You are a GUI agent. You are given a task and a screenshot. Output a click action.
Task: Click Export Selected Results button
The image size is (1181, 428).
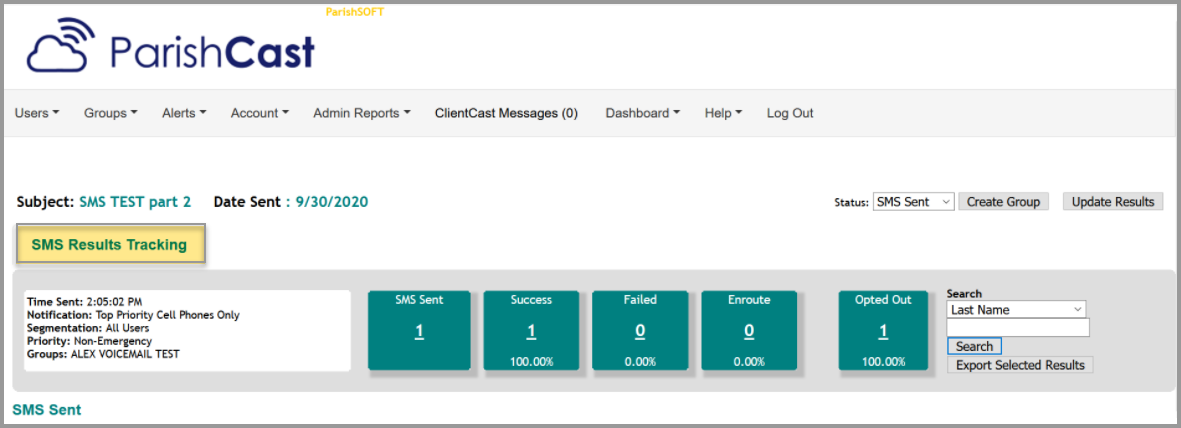pyautogui.click(x=1020, y=365)
